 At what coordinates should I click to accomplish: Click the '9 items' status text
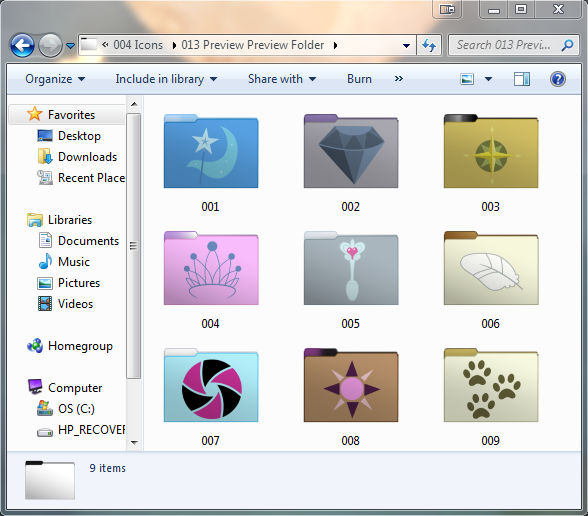coord(107,468)
